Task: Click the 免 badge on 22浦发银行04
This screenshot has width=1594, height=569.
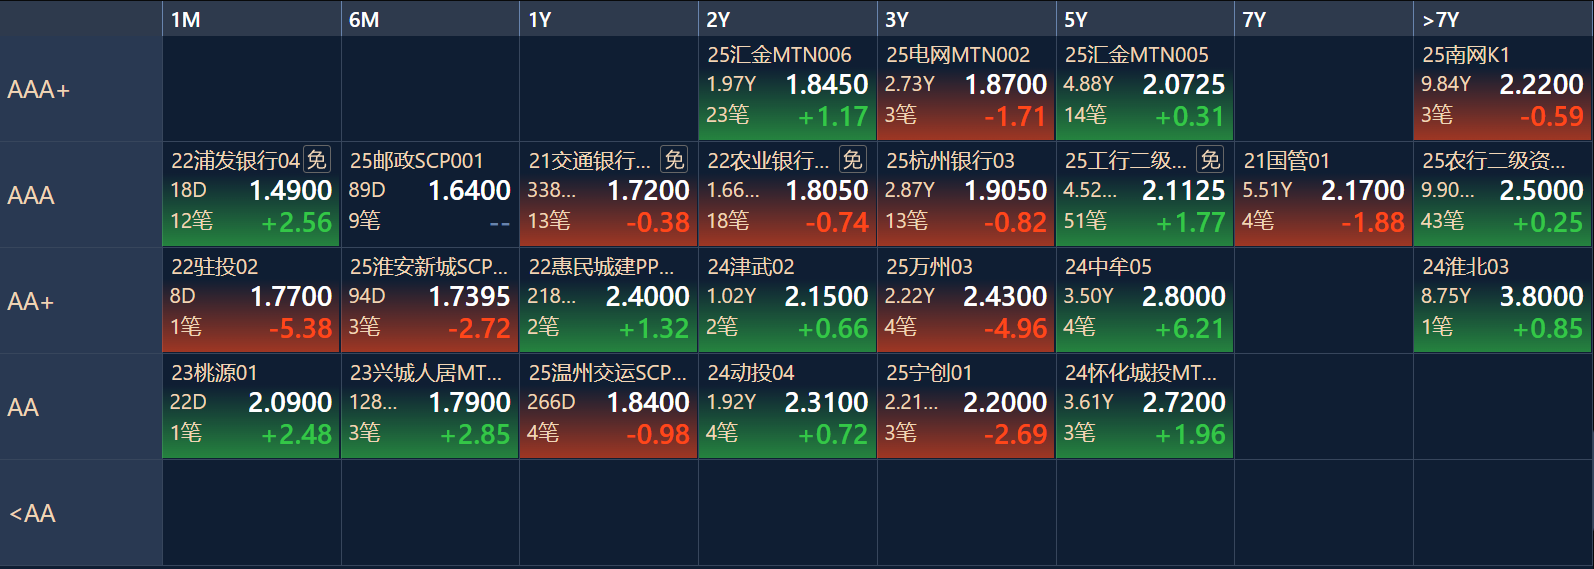Action: point(317,160)
